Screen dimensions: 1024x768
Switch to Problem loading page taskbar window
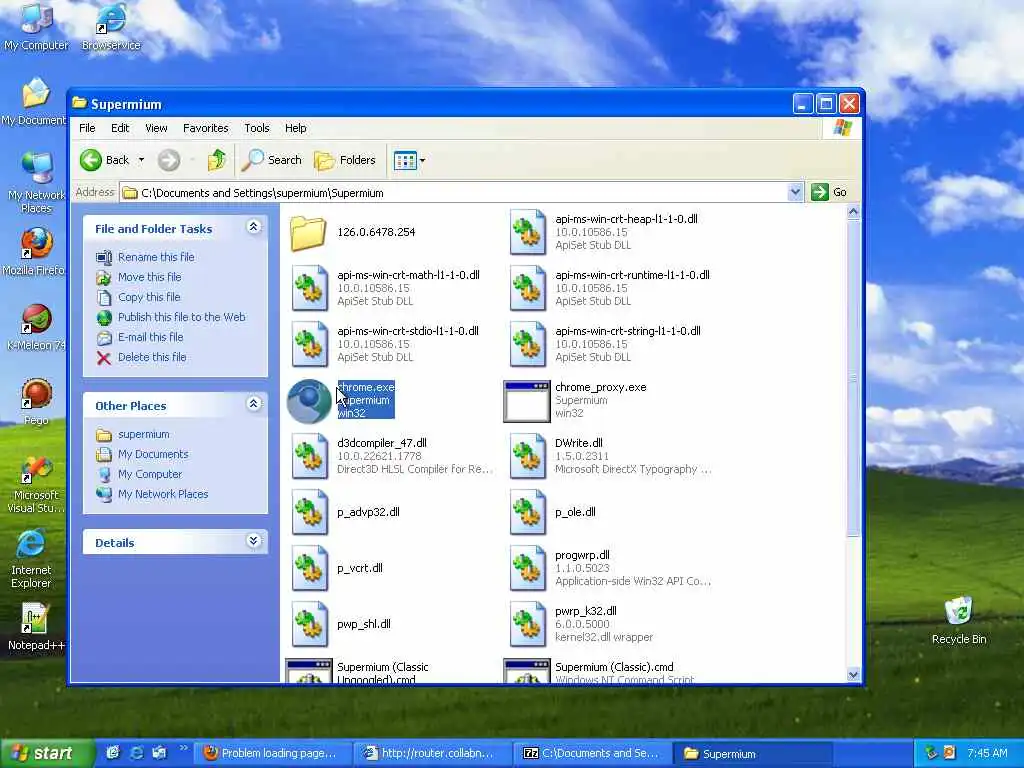pyautogui.click(x=272, y=753)
